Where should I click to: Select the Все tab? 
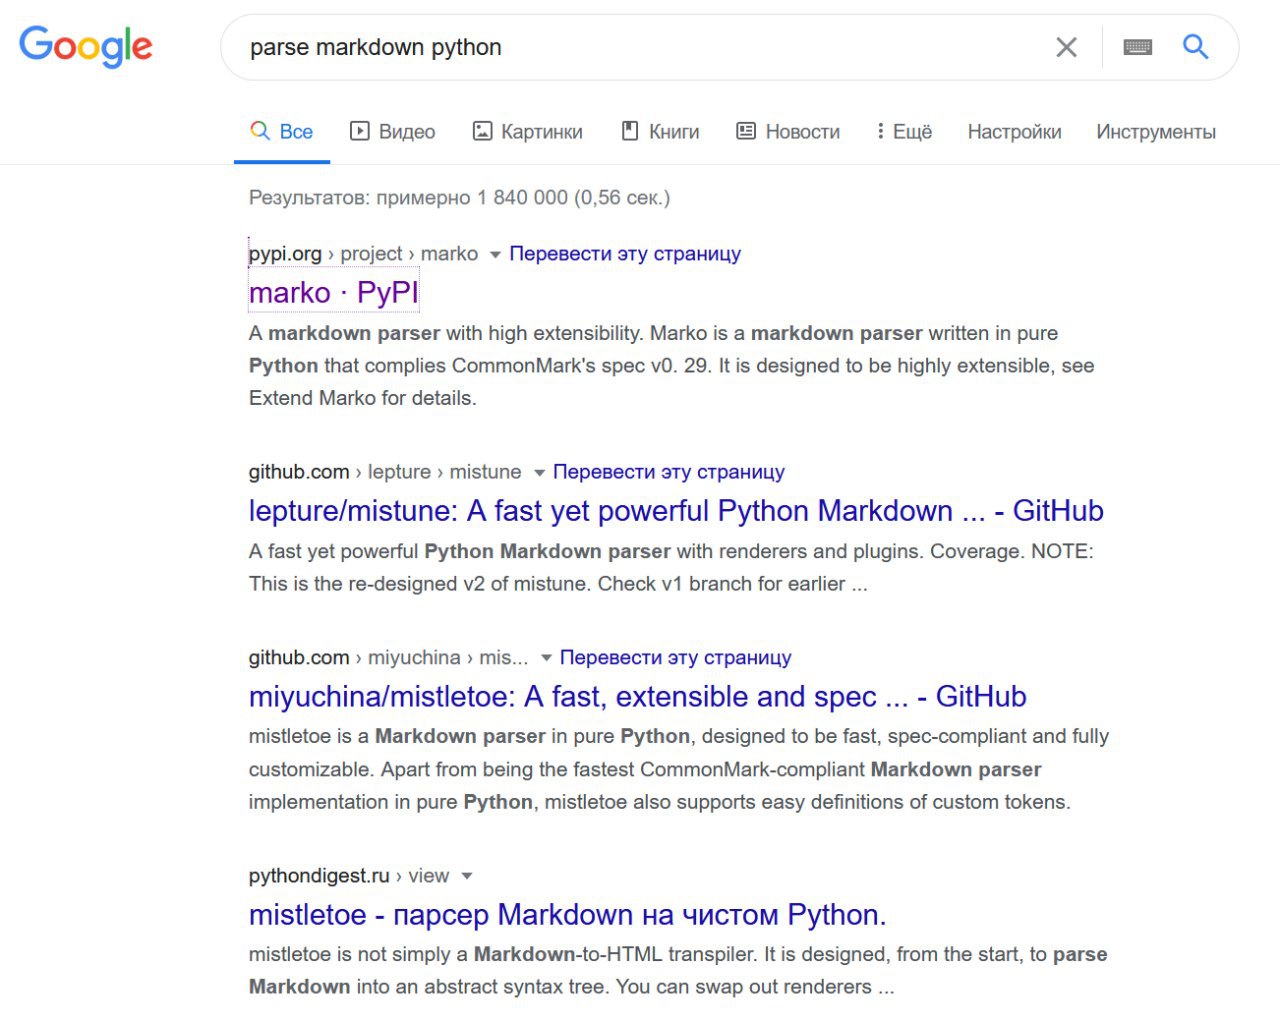(x=282, y=131)
